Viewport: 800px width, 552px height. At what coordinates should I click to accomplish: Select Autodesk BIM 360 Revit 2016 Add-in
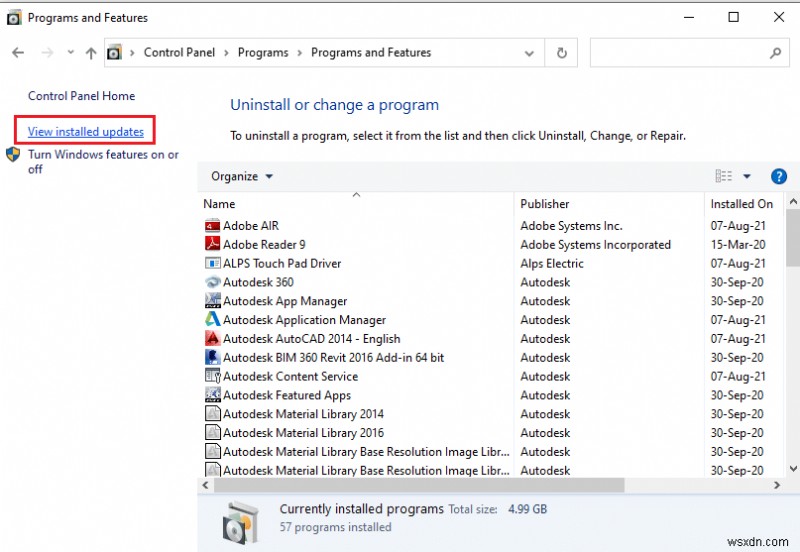[334, 358]
